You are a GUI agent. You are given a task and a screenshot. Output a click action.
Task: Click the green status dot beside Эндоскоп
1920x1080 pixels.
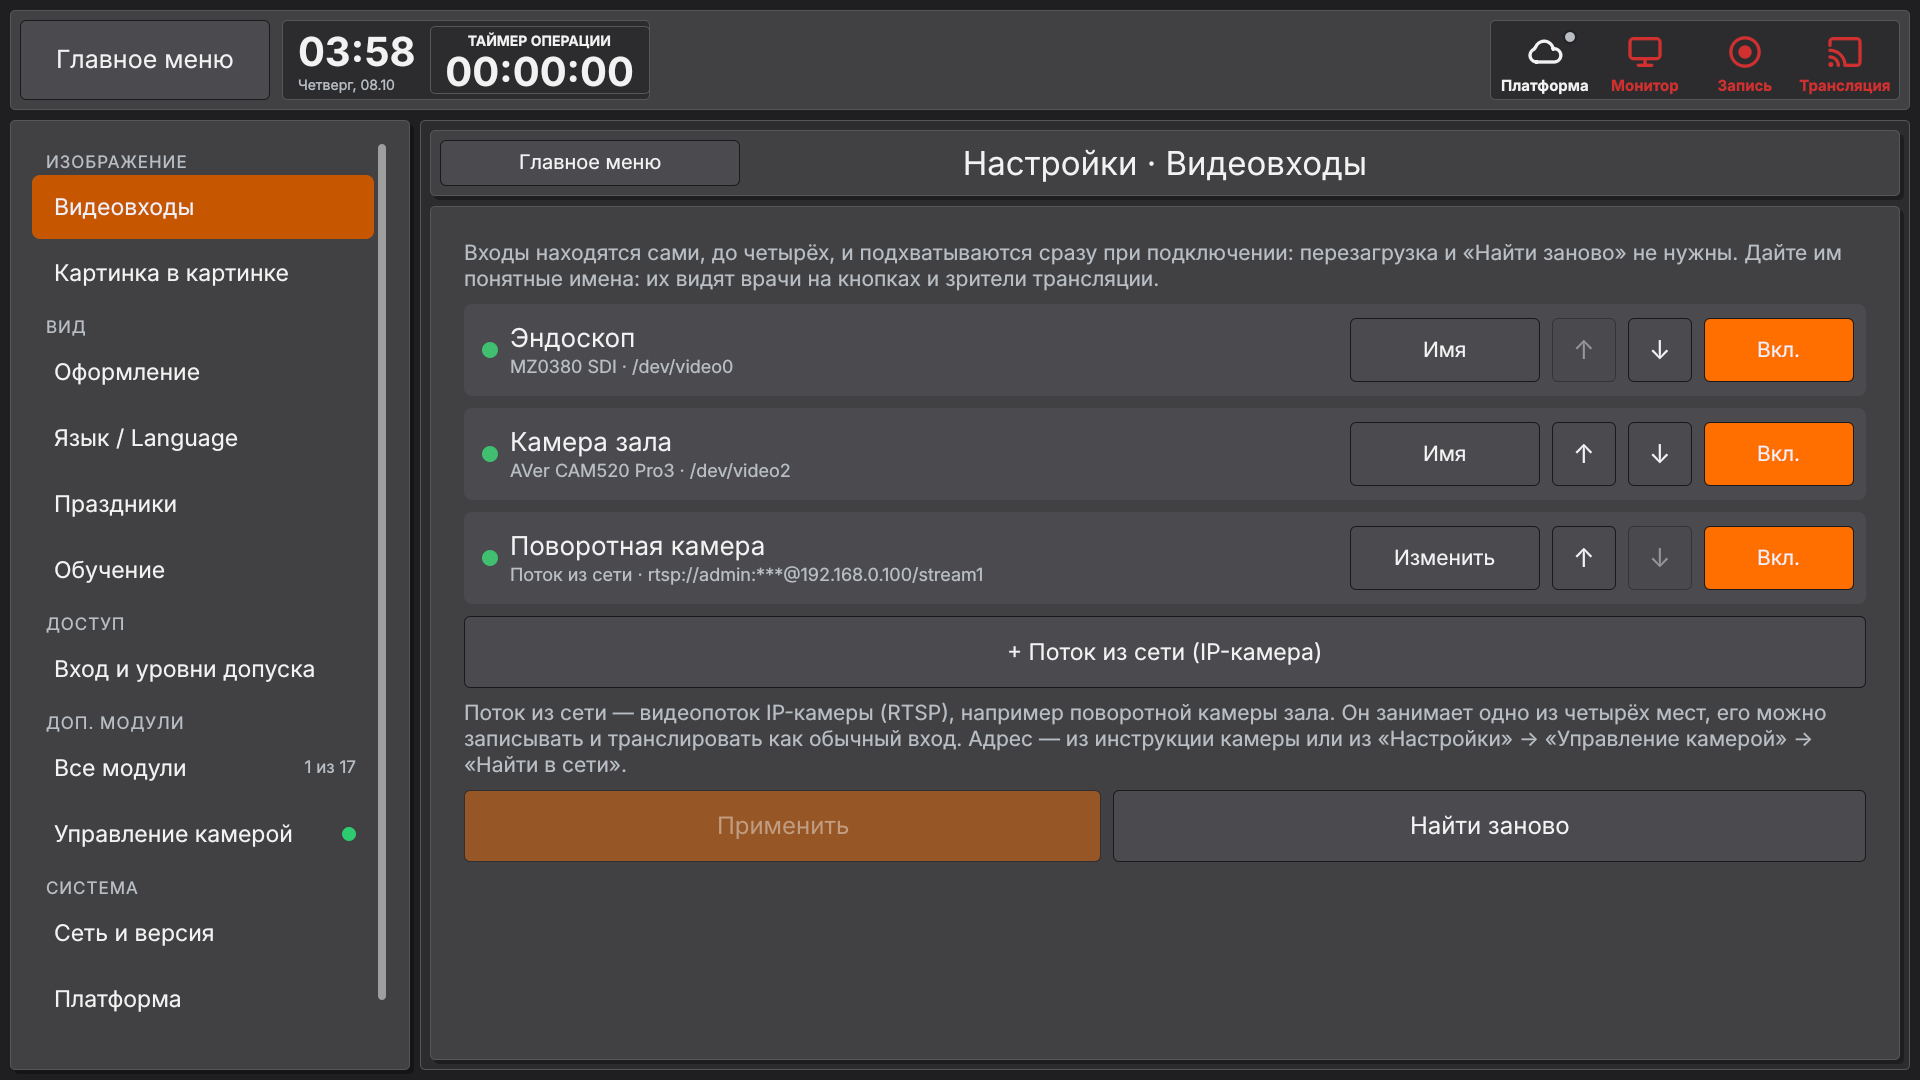point(490,350)
